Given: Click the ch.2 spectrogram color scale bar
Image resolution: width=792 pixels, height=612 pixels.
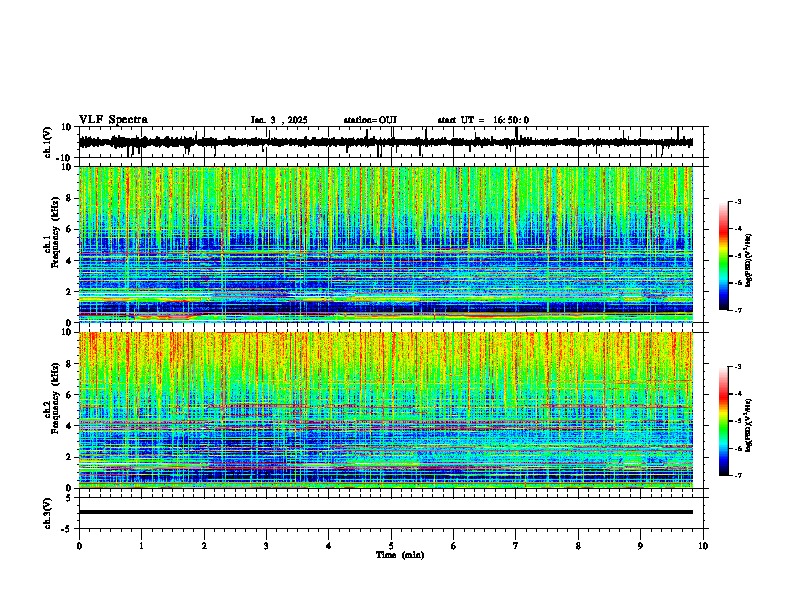Looking at the screenshot, I should (723, 421).
